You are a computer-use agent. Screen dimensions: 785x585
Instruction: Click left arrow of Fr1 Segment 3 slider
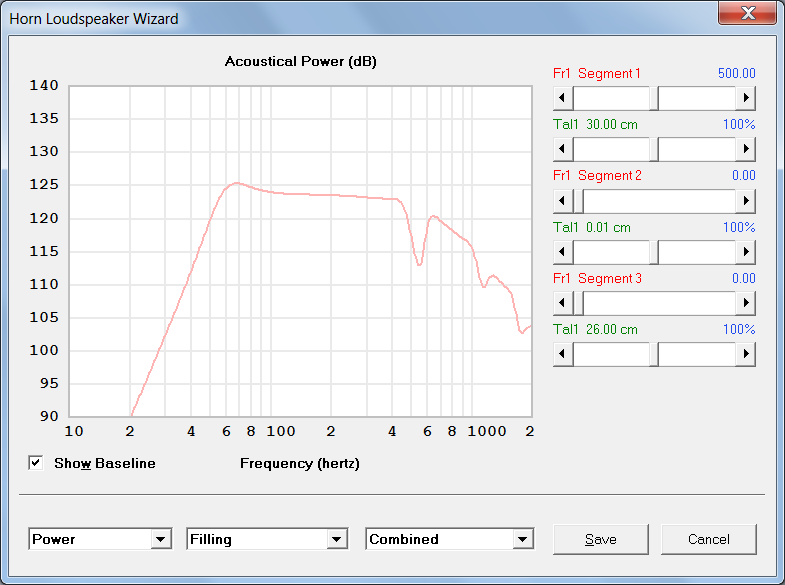click(563, 303)
